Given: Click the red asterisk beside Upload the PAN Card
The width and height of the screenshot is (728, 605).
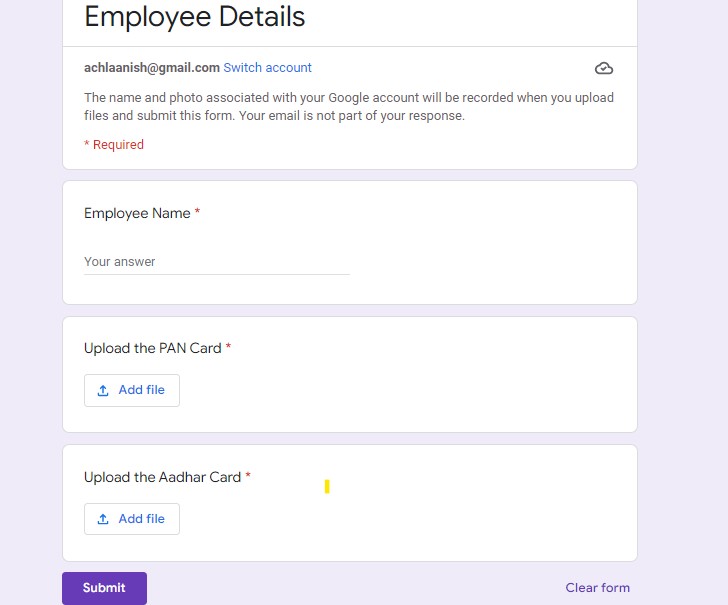Looking at the screenshot, I should tap(228, 346).
